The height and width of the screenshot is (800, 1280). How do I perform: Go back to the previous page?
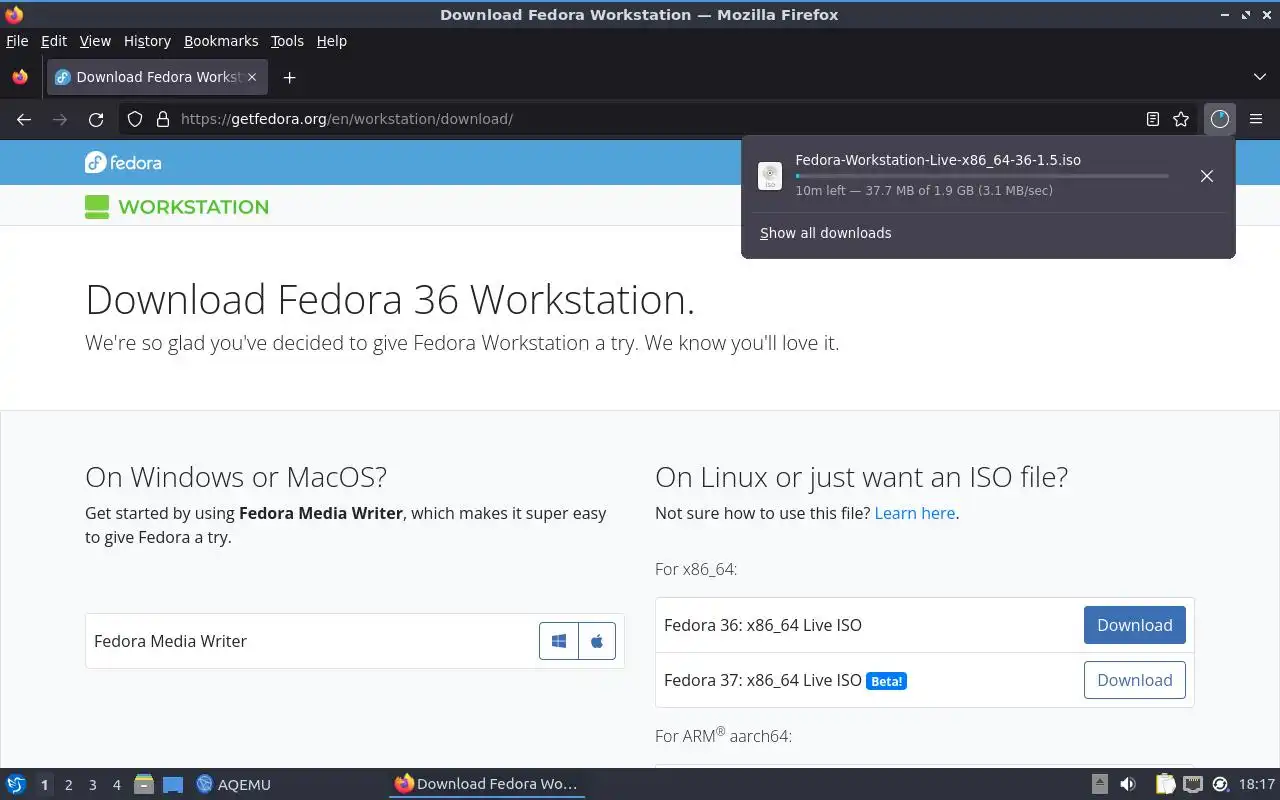(24, 119)
